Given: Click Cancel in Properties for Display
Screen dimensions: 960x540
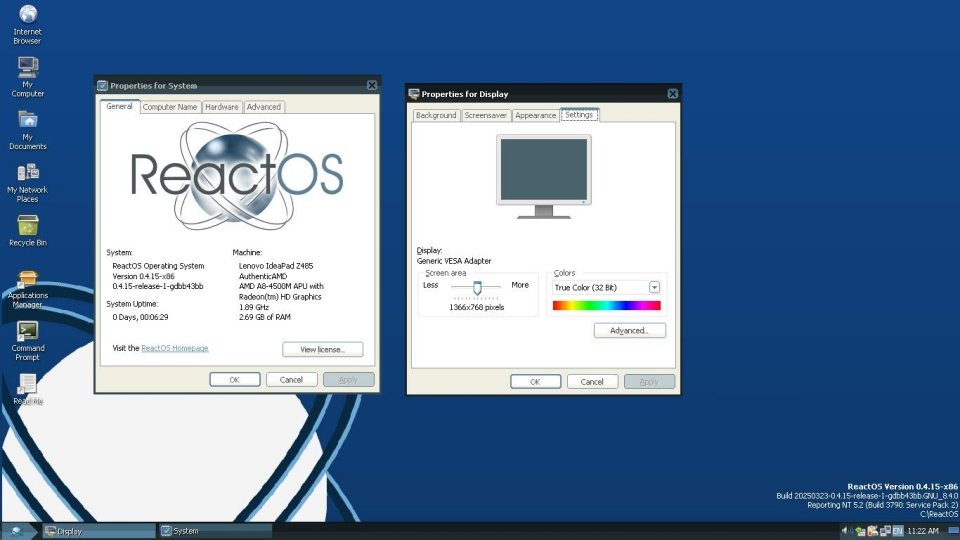Looking at the screenshot, I should pos(592,381).
